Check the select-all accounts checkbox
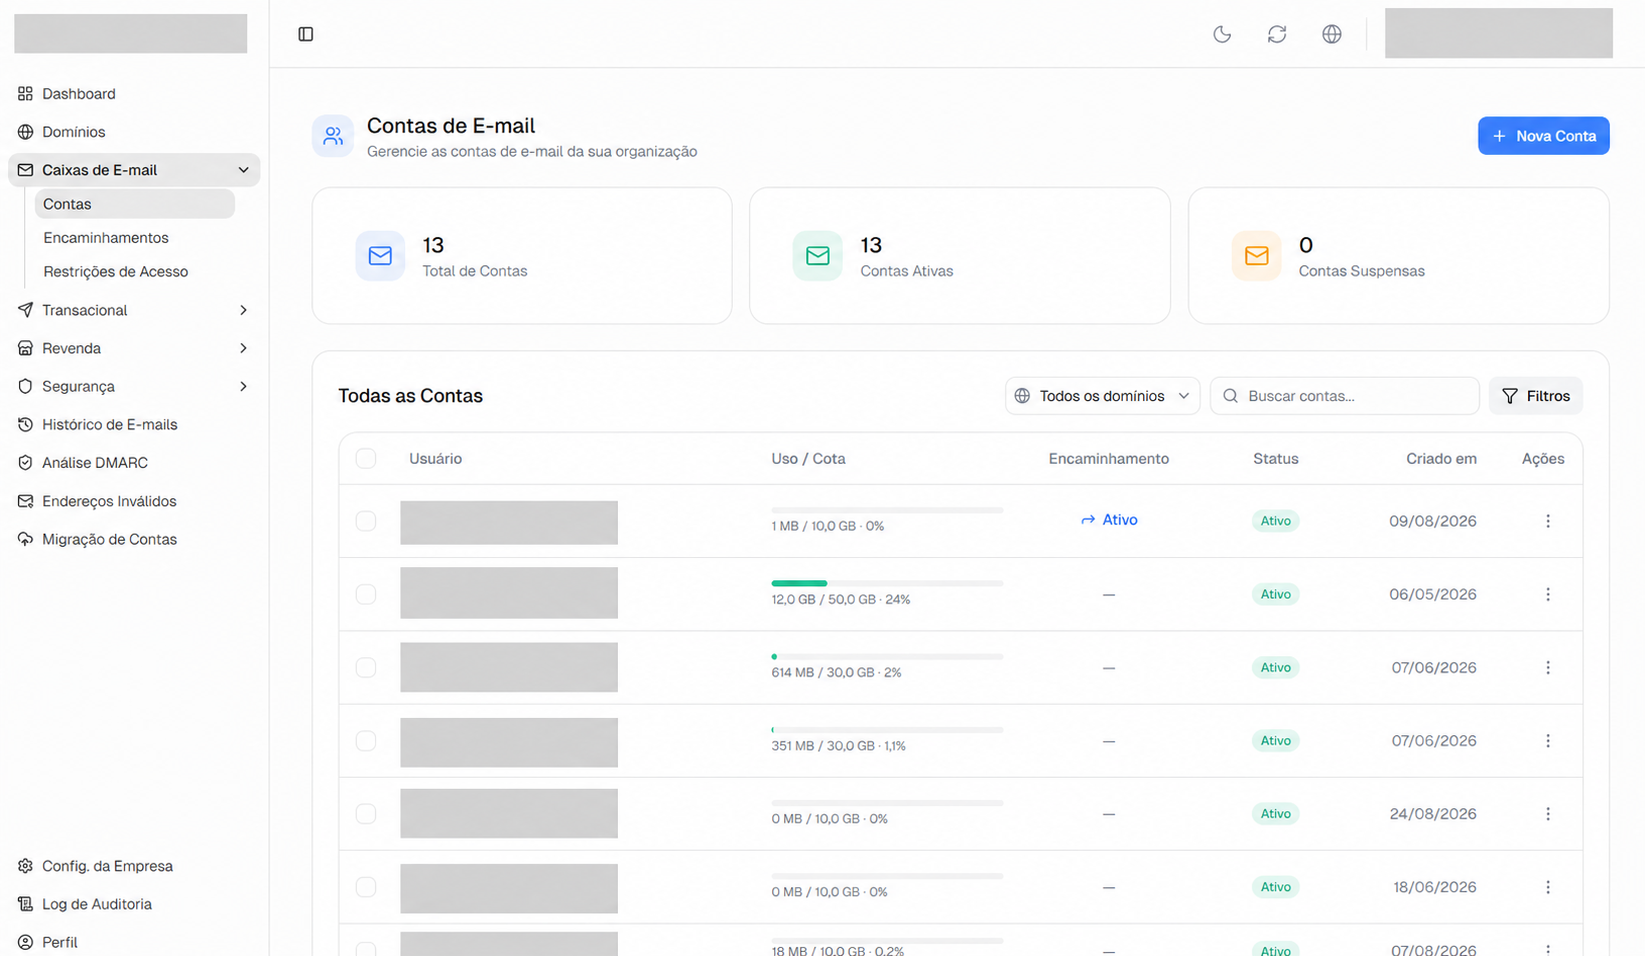Viewport: 1645px width, 956px height. click(x=366, y=458)
